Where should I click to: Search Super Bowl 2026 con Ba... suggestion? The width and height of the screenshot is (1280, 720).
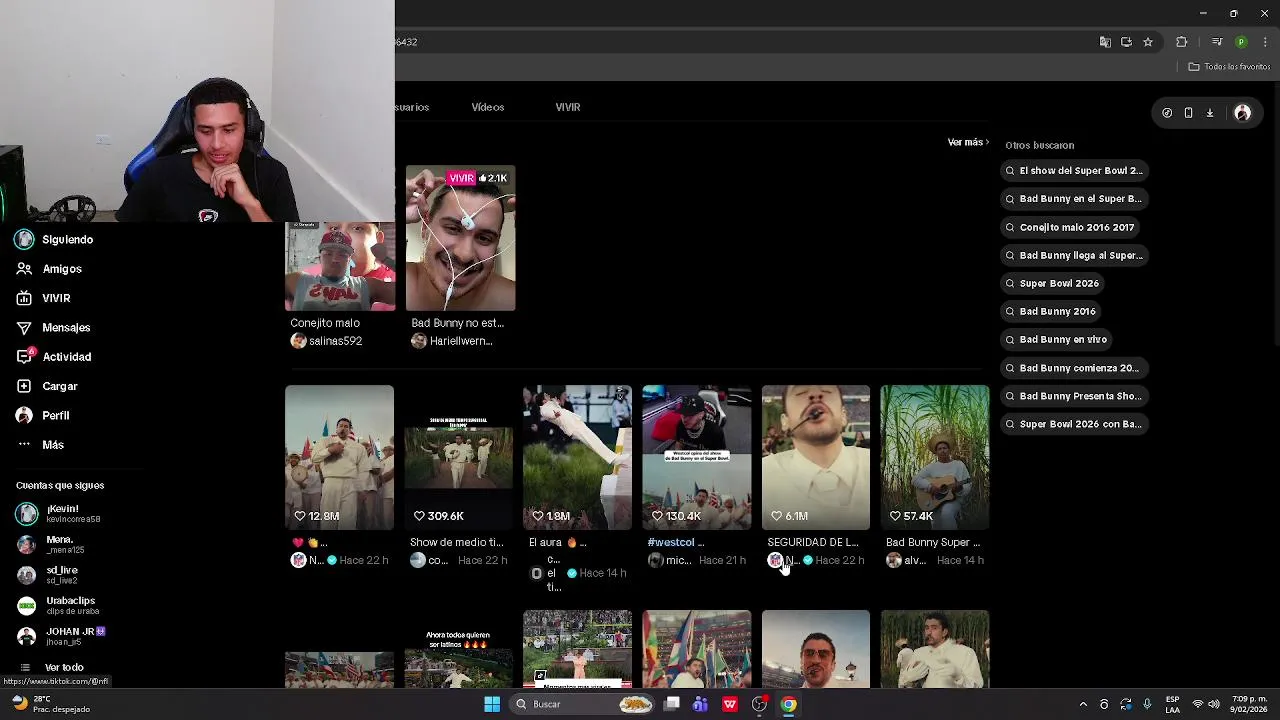[x=1074, y=424]
